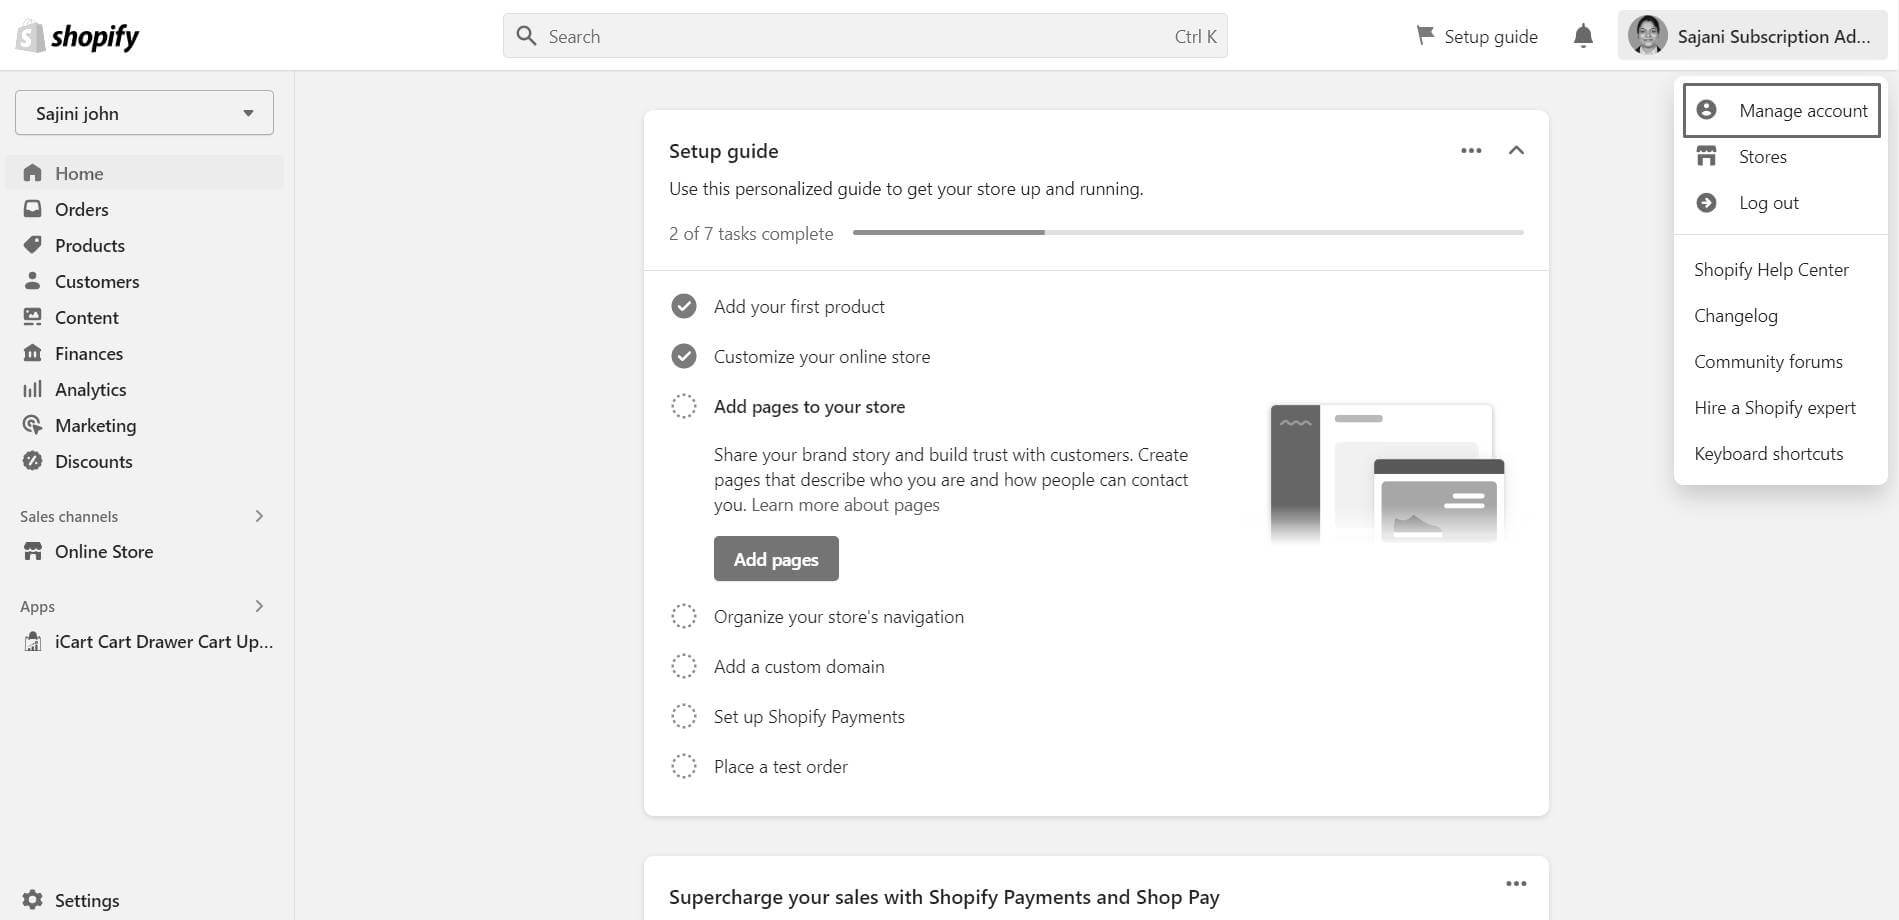Toggle completion of 'Add a custom domain'
Viewport: 1899px width, 920px height.
click(x=683, y=666)
